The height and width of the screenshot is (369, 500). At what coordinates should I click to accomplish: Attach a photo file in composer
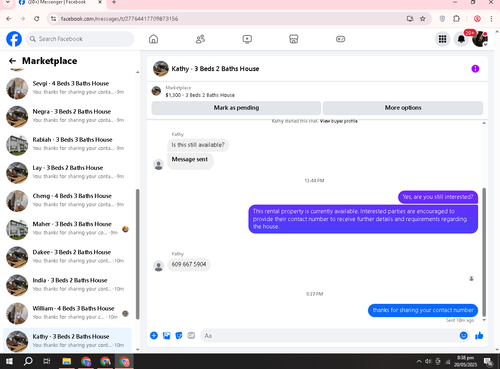pos(166,335)
